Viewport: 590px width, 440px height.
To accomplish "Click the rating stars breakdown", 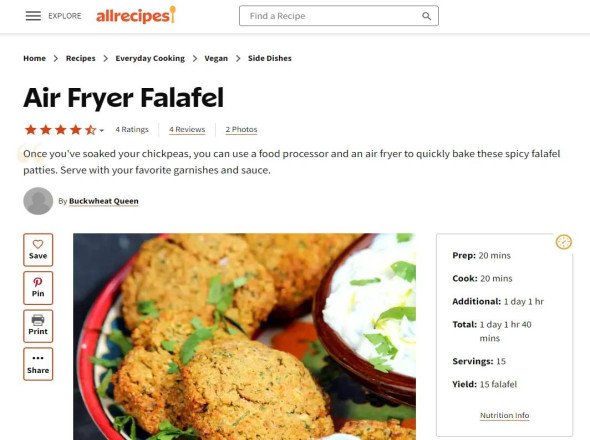I will coord(60,130).
